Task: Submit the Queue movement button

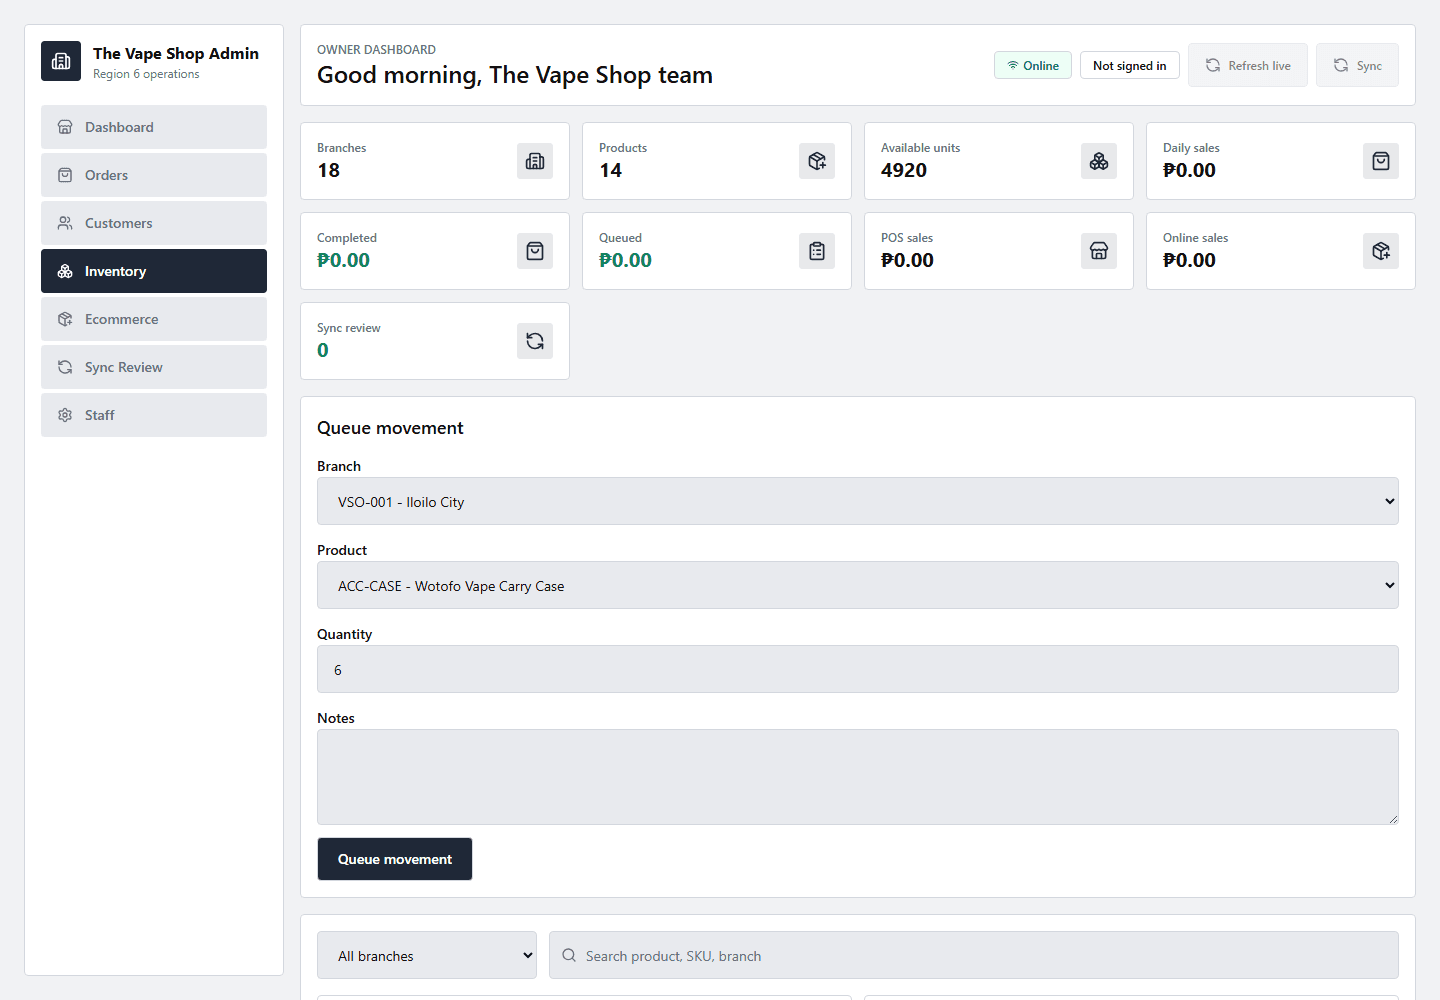Action: 395,859
